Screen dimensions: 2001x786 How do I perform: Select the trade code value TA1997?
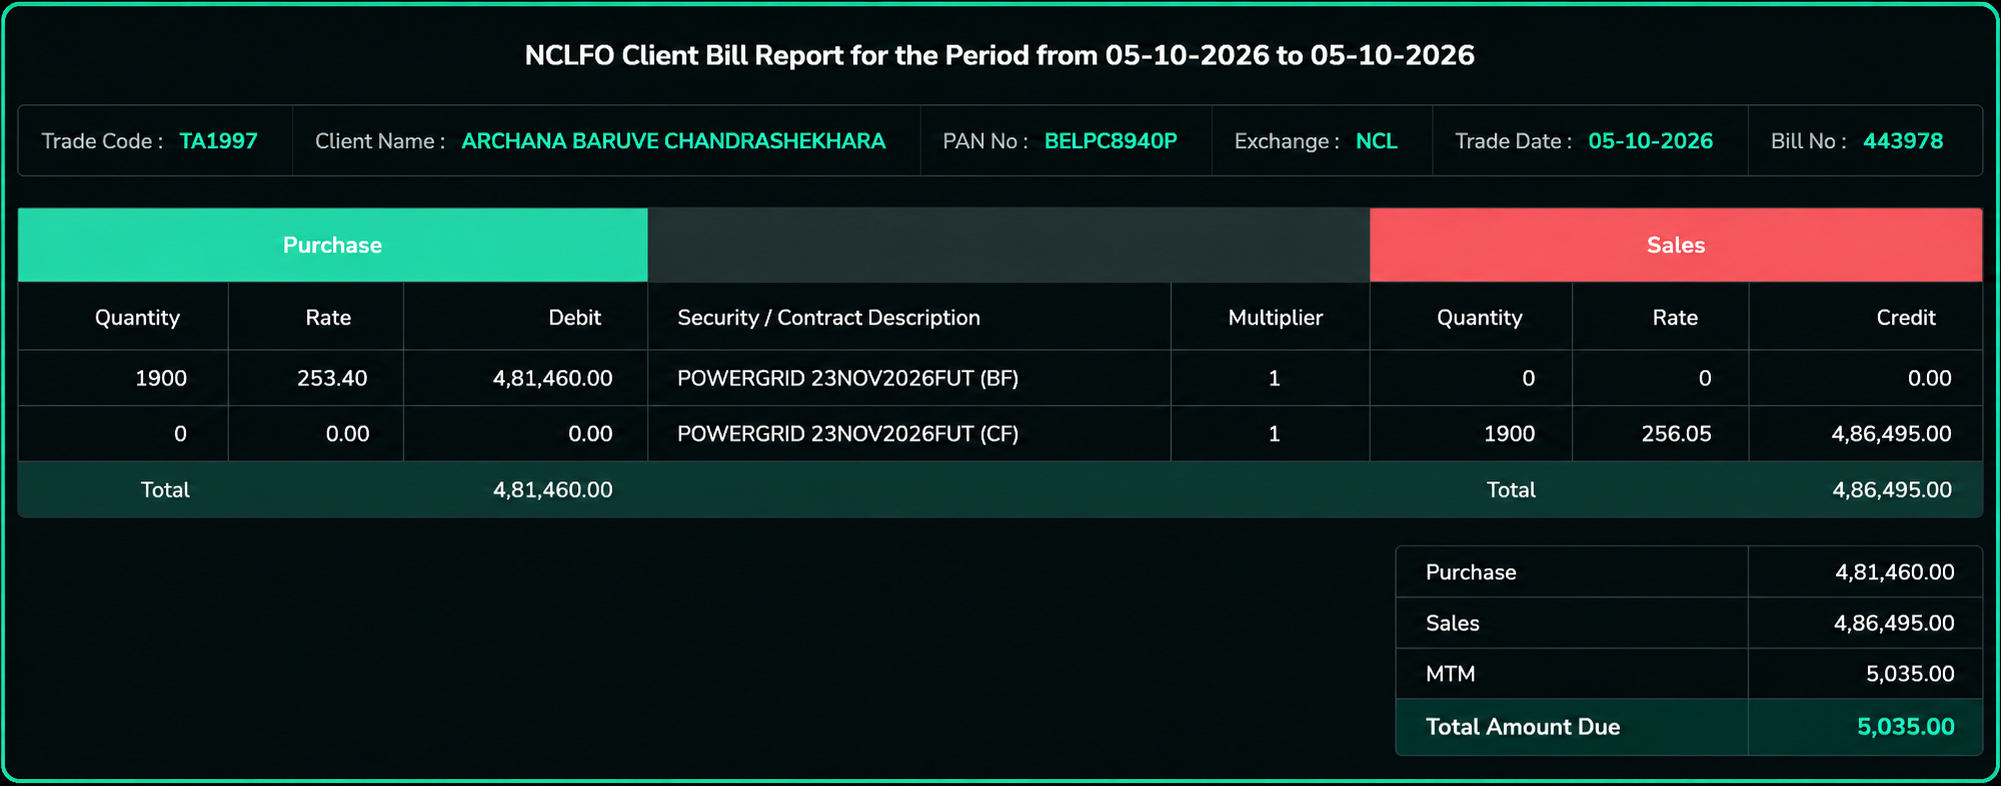tap(218, 141)
